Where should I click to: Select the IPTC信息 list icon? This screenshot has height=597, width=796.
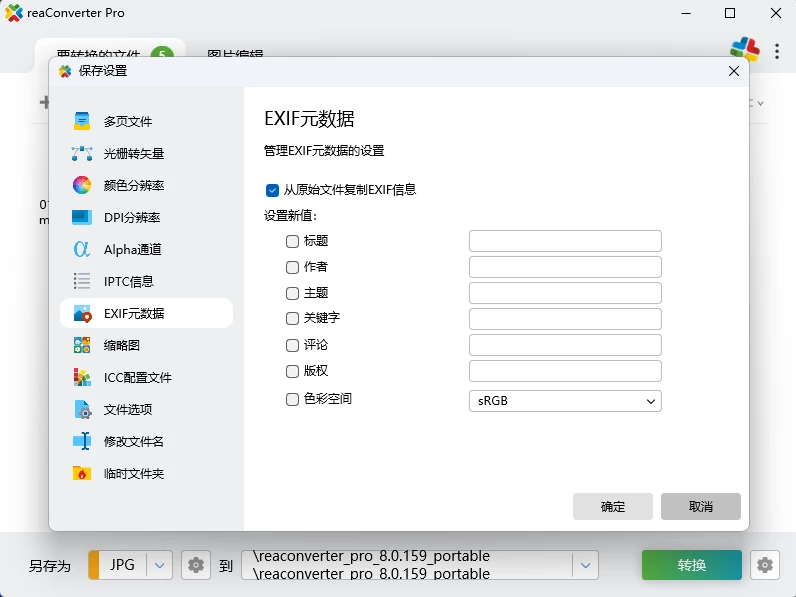point(82,281)
